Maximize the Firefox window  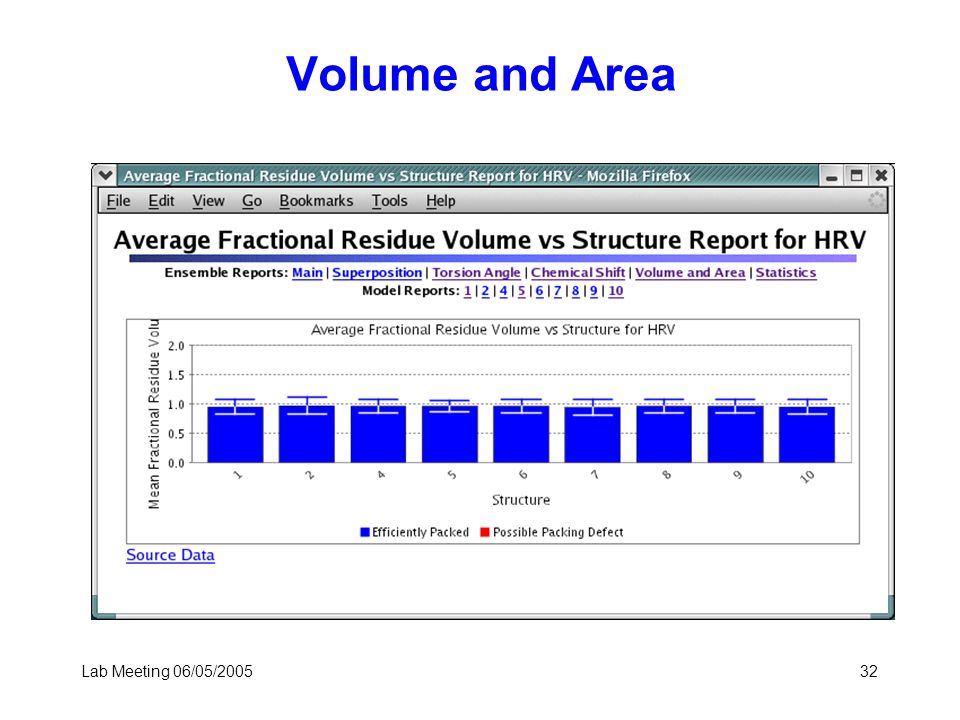856,176
